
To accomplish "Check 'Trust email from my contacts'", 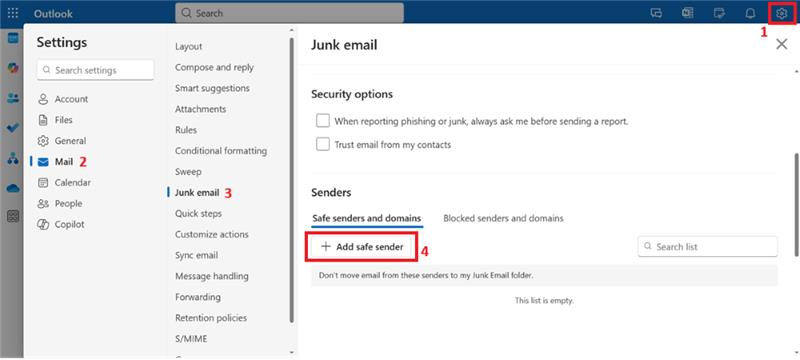I will pyautogui.click(x=322, y=144).
